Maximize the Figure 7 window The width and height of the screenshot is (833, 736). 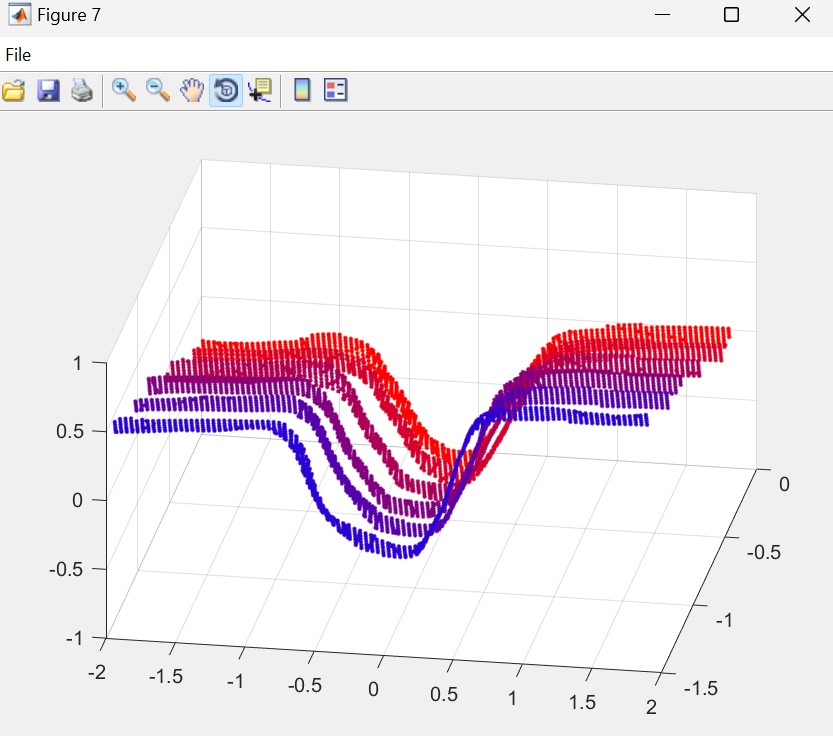[x=731, y=15]
